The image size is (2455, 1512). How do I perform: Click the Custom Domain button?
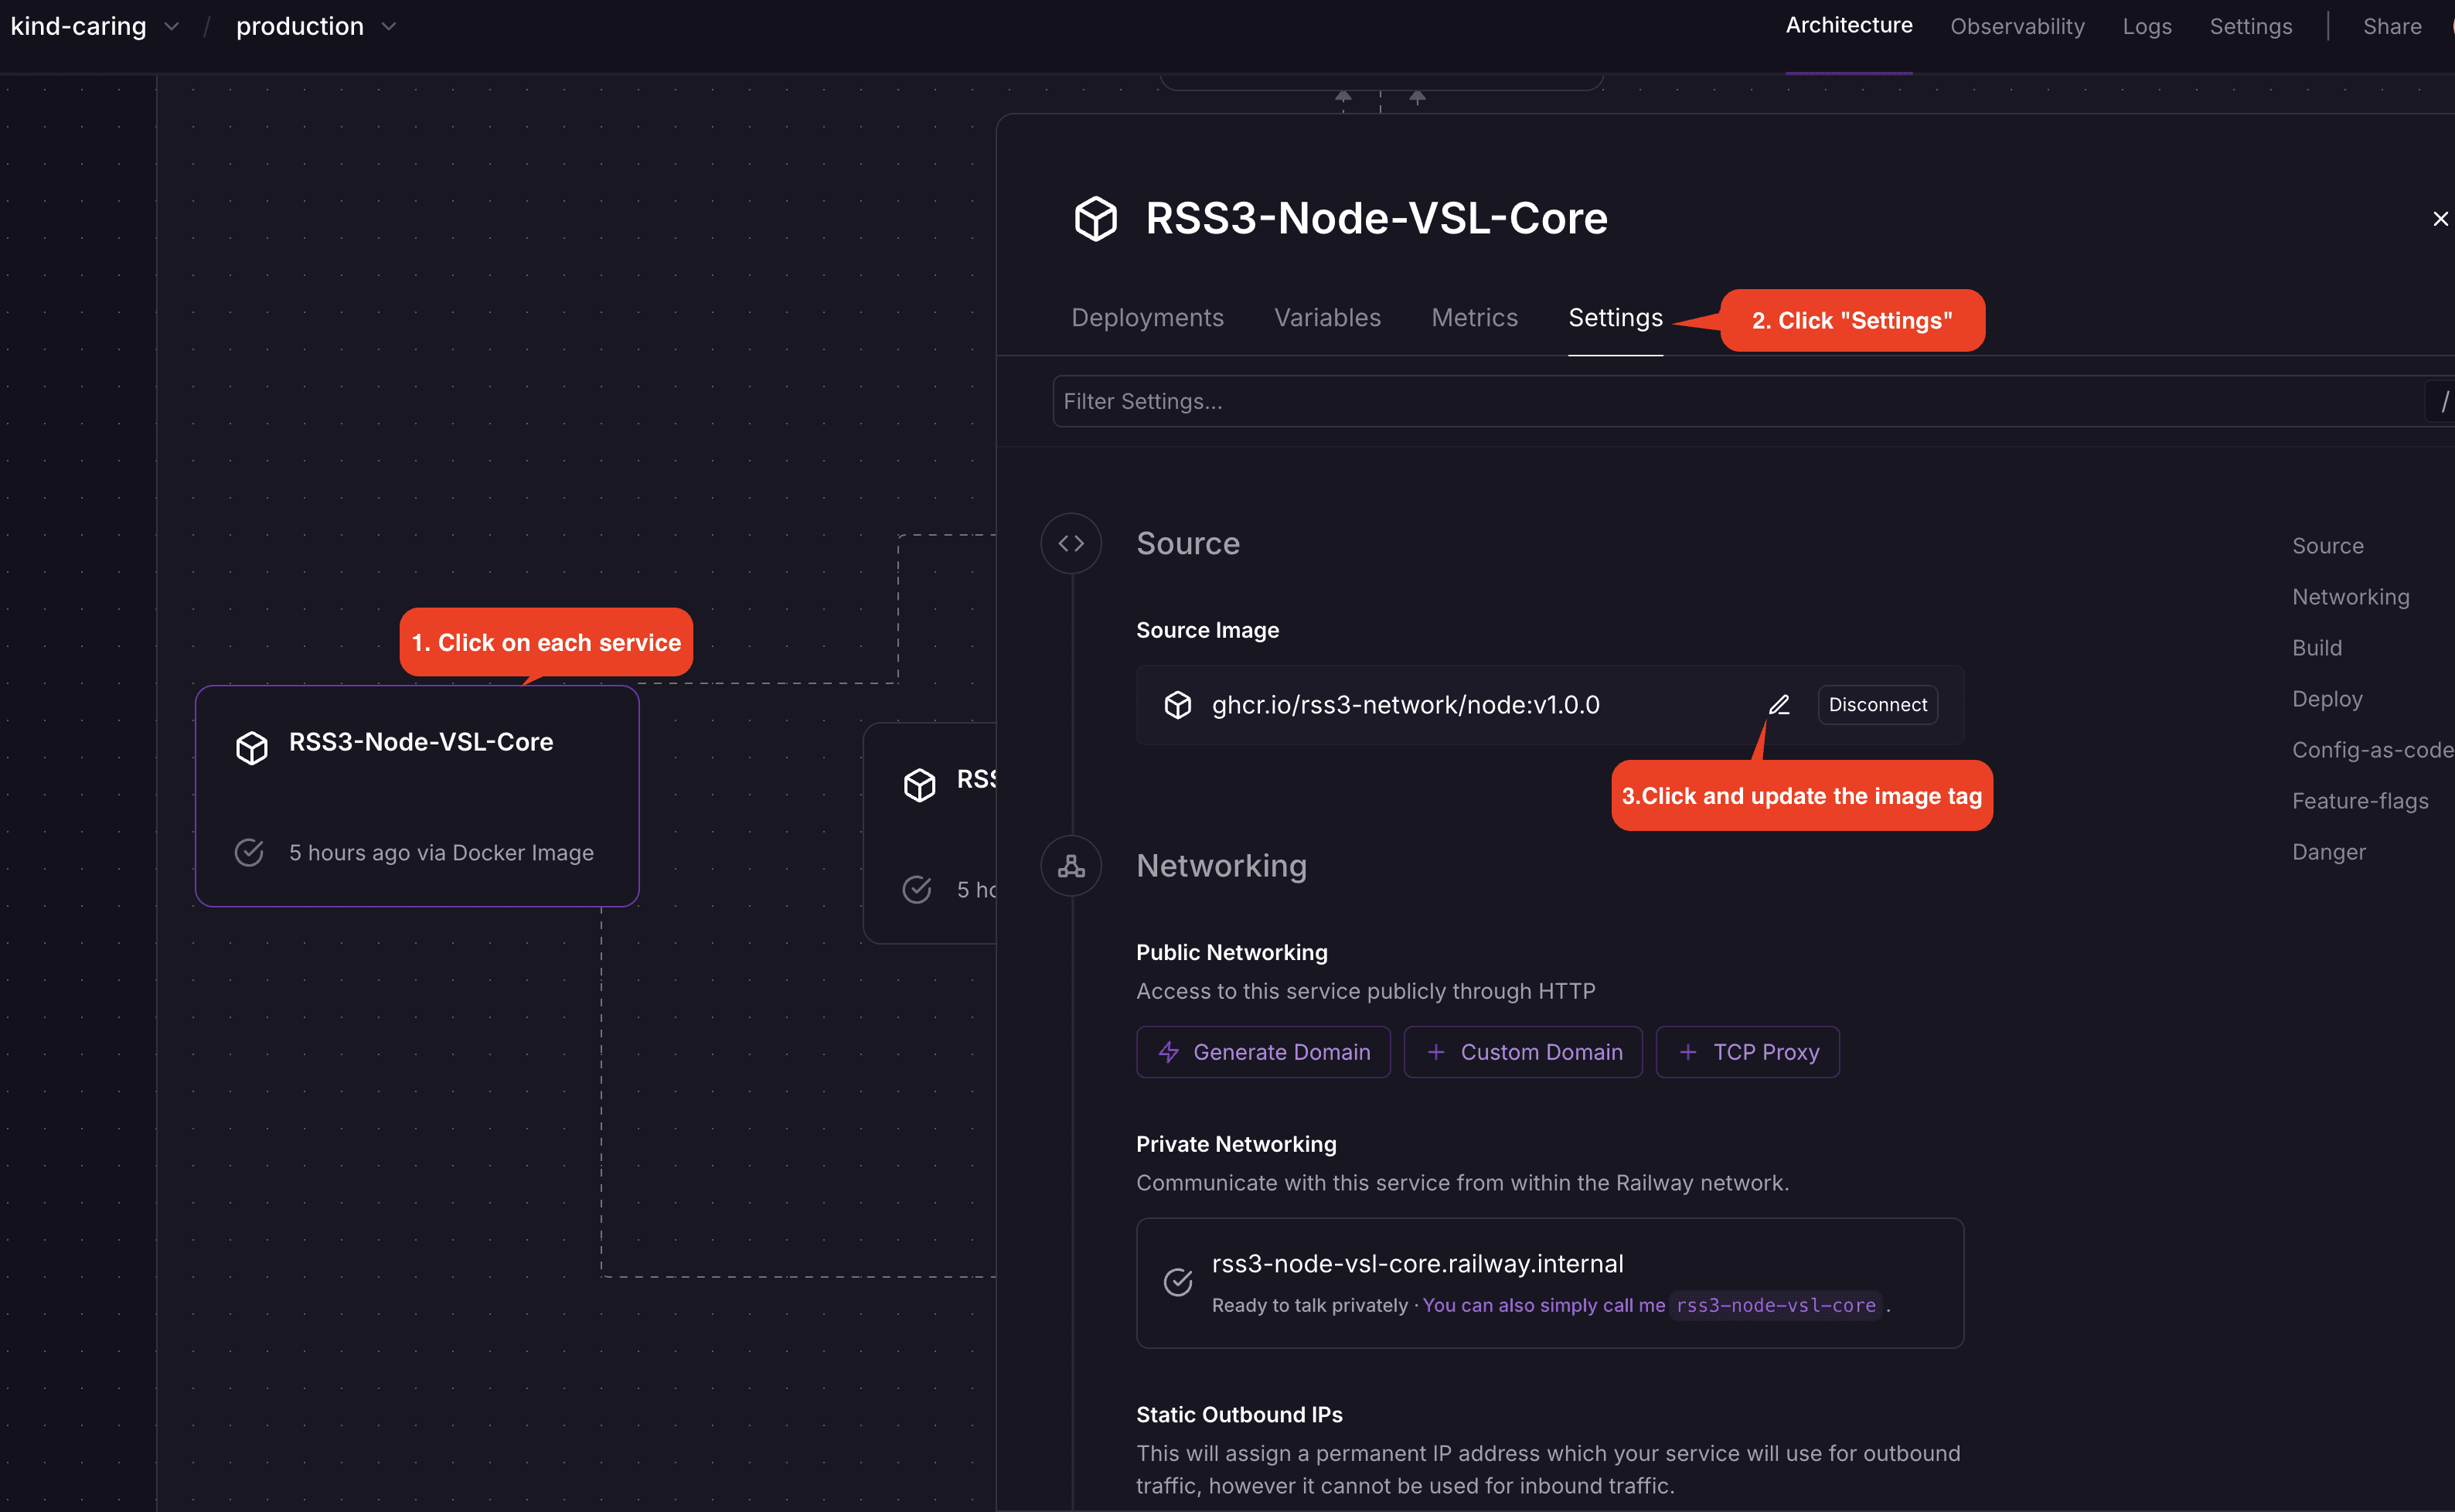click(1523, 1052)
